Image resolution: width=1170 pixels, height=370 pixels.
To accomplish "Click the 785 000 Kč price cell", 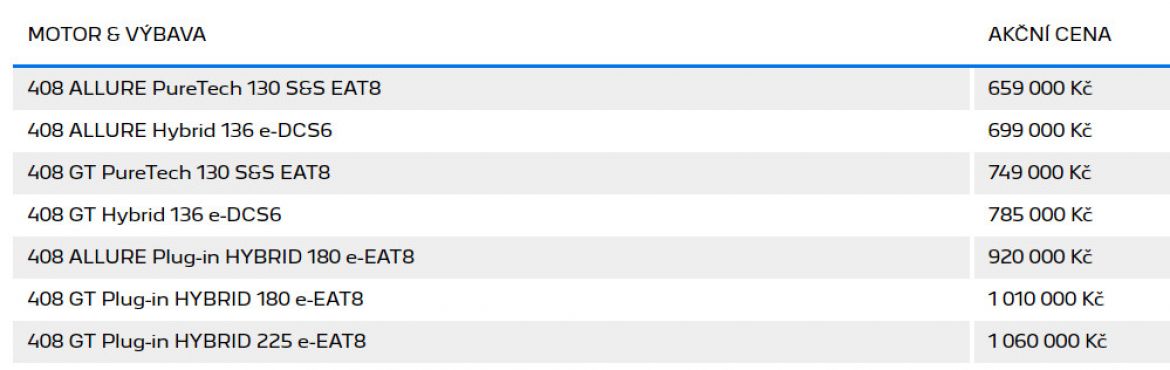I will point(1072,216).
